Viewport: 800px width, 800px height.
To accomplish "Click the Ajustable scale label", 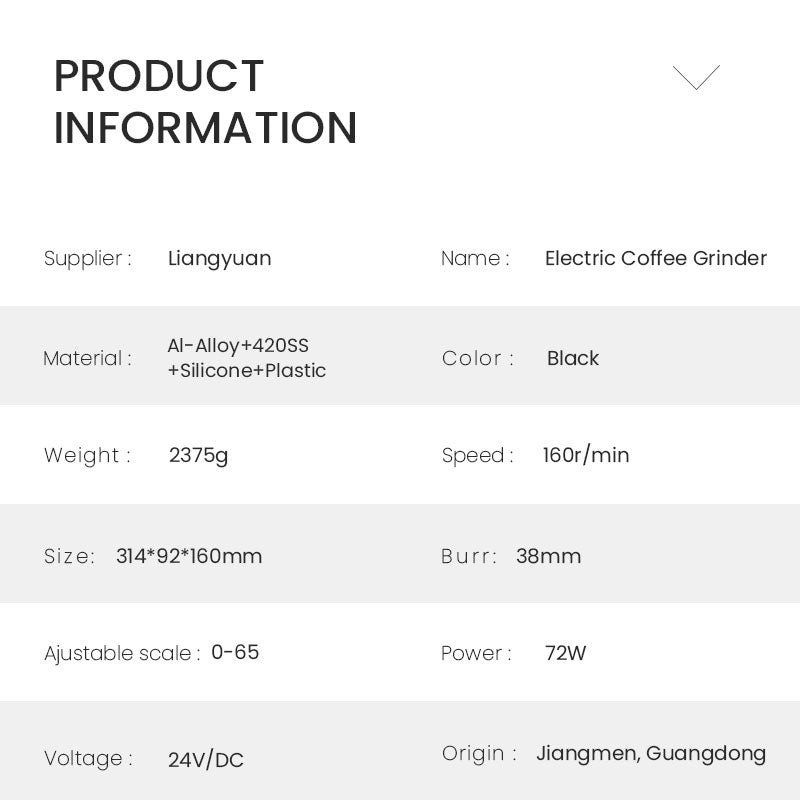I will (122, 653).
